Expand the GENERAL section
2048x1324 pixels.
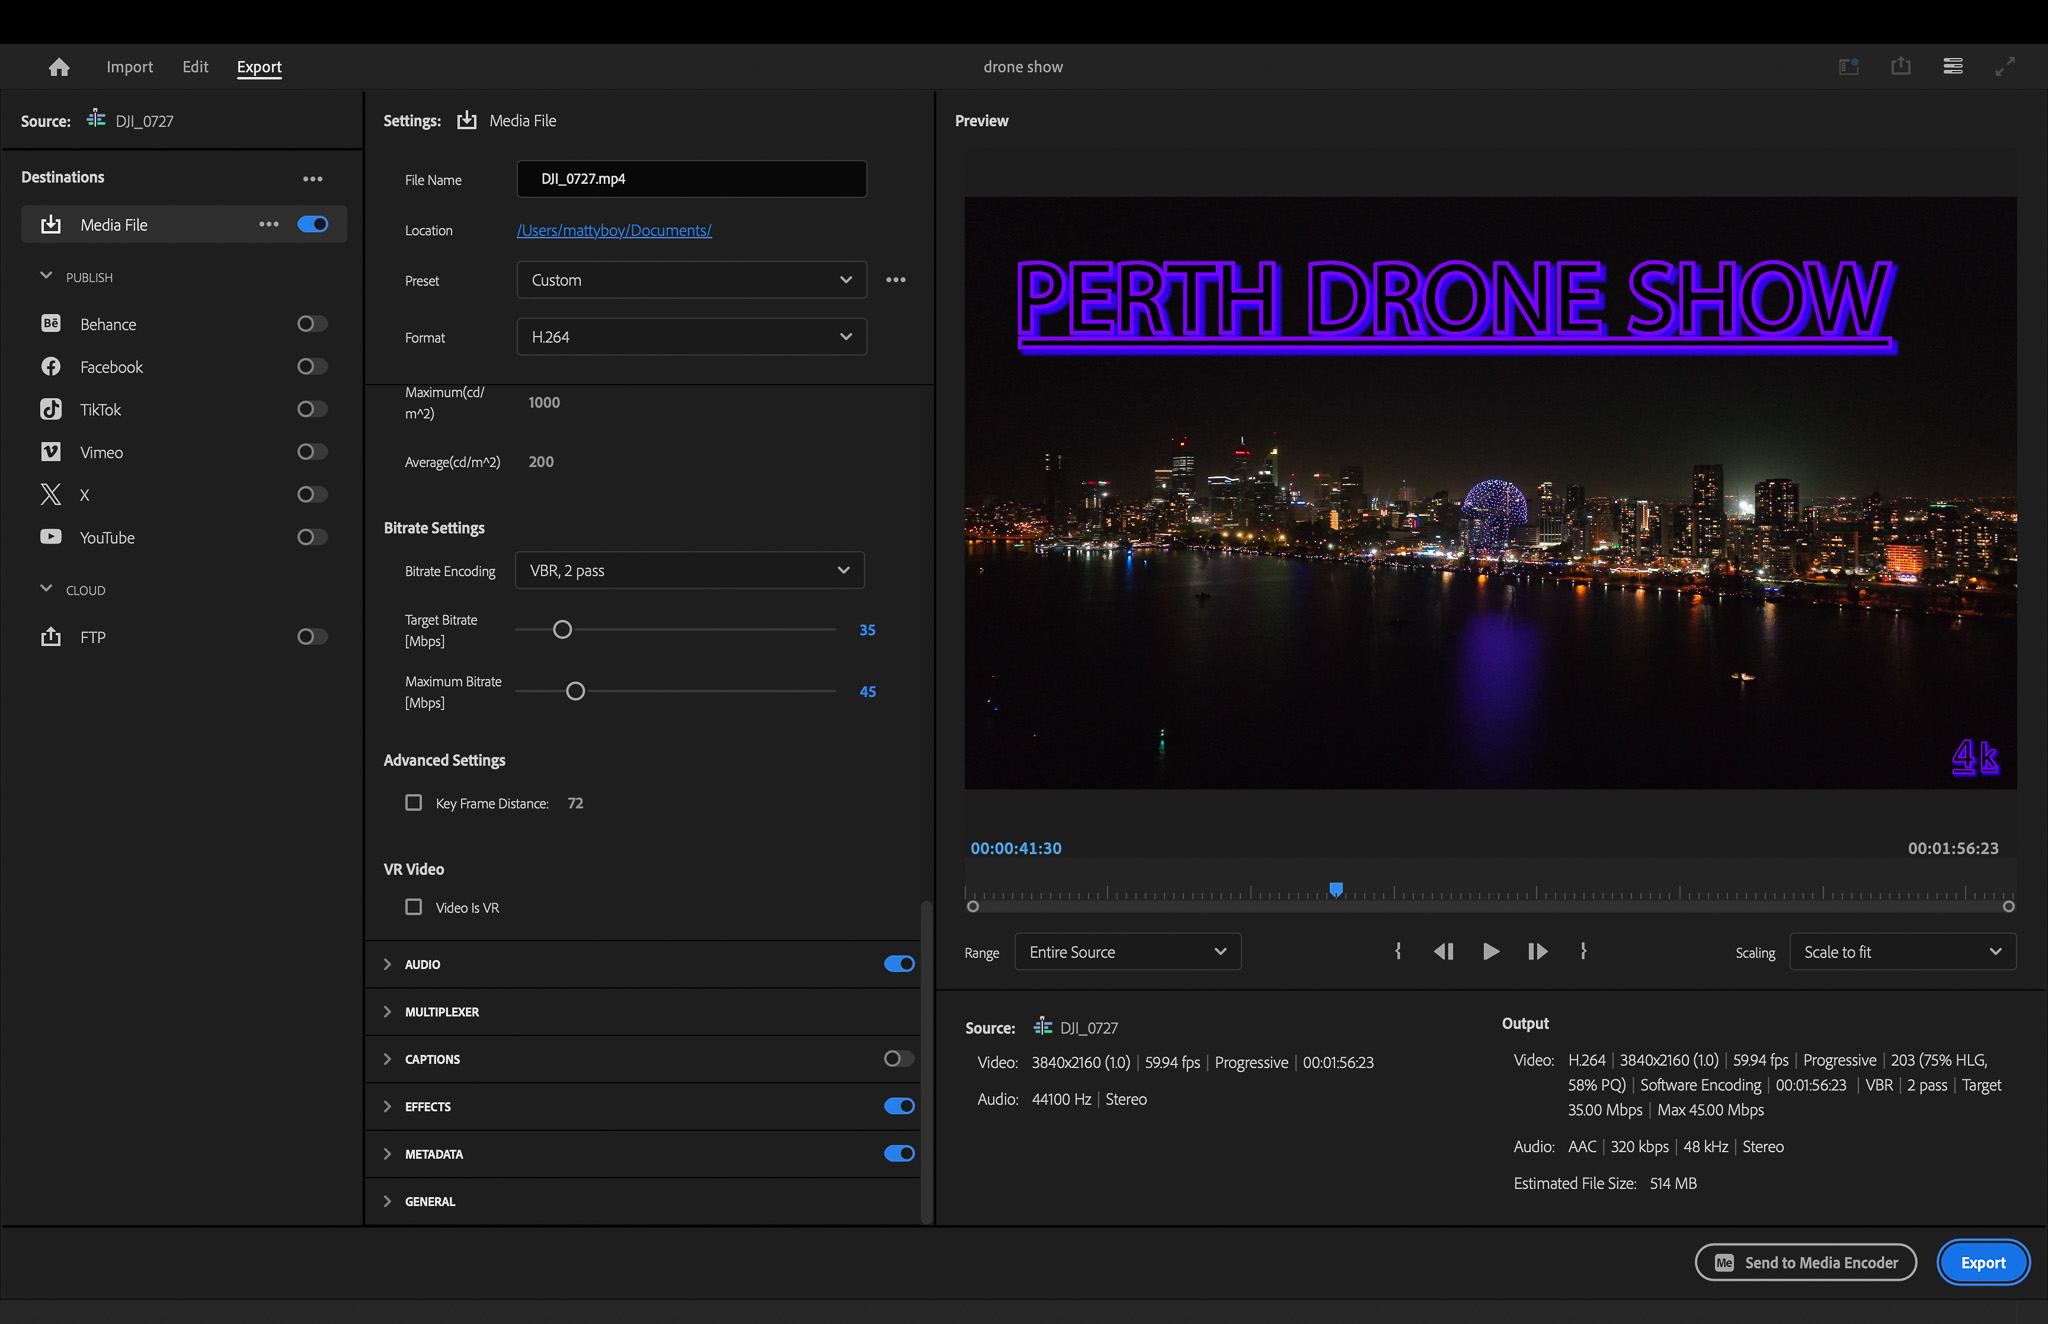click(x=387, y=1201)
